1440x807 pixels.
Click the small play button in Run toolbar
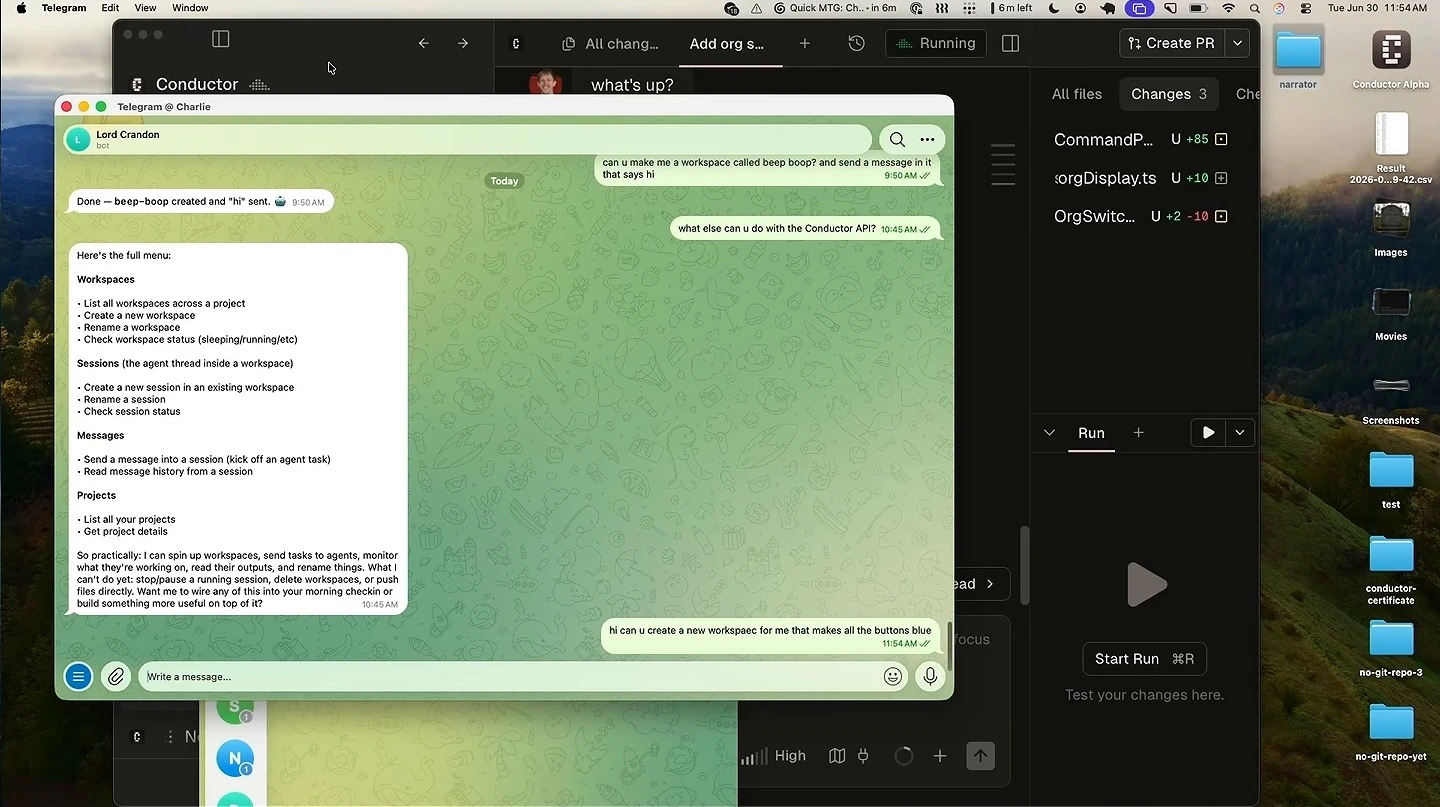point(1208,433)
